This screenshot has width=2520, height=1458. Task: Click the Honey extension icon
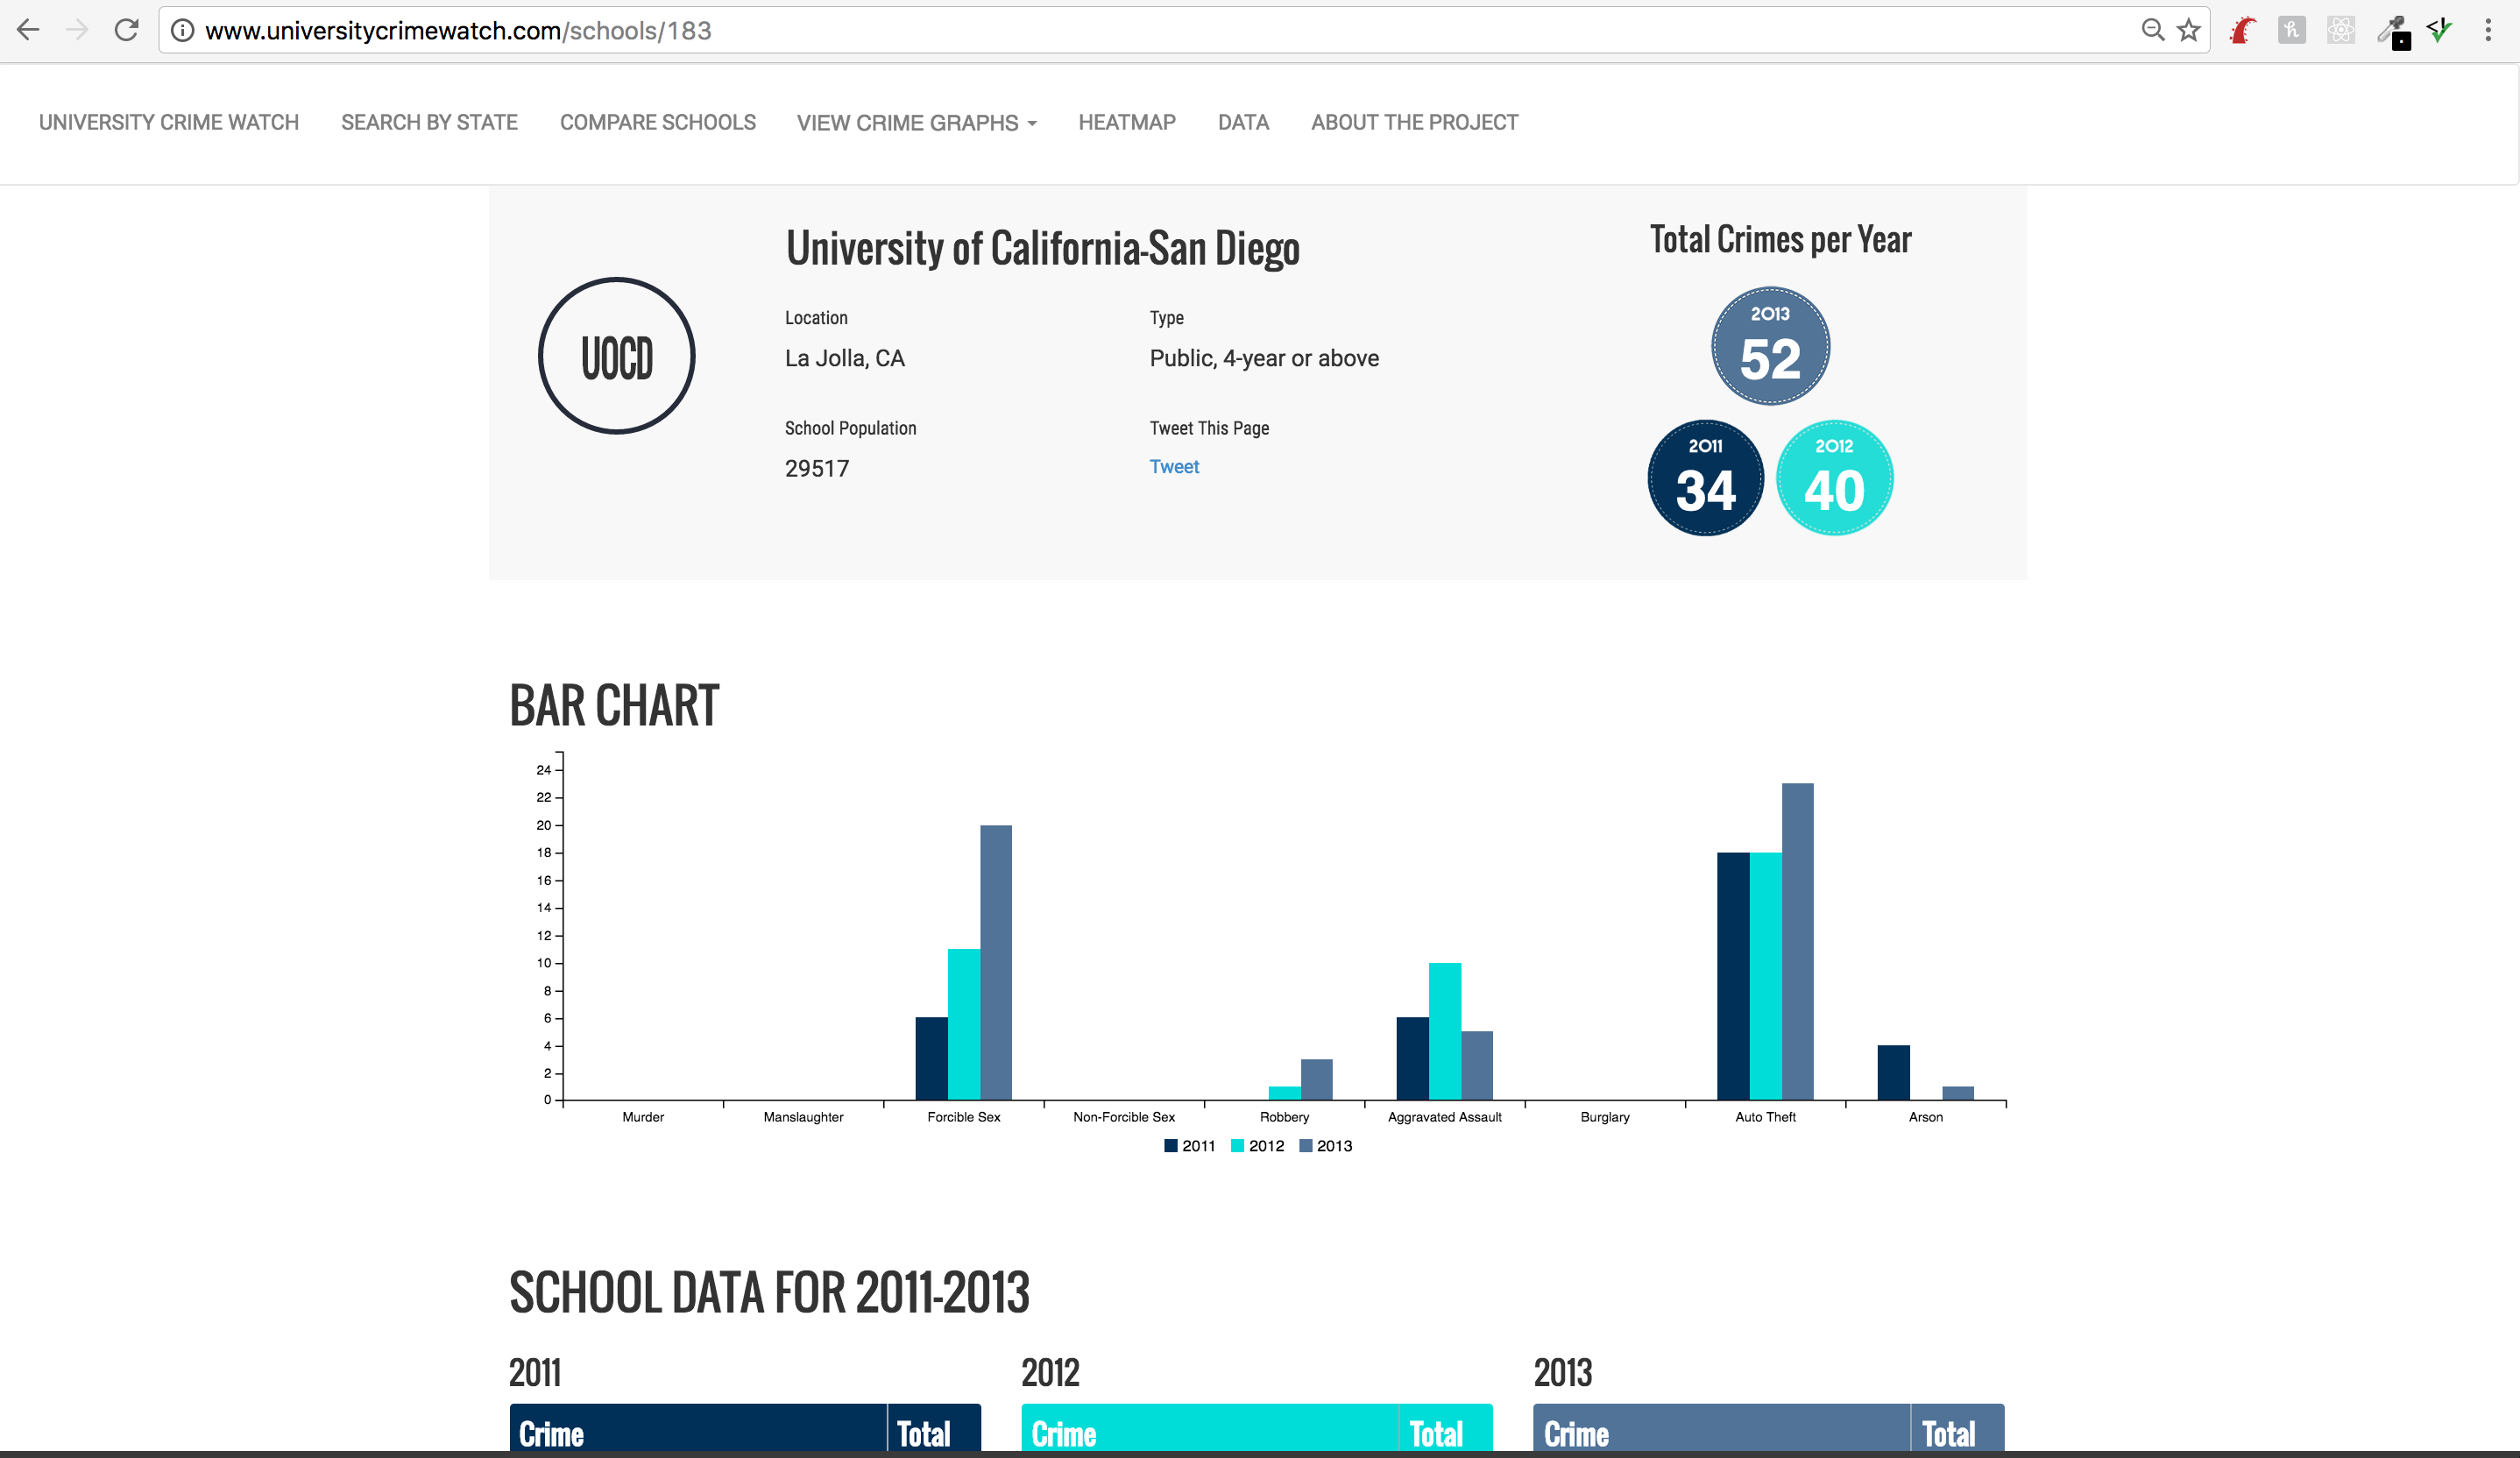(2291, 31)
